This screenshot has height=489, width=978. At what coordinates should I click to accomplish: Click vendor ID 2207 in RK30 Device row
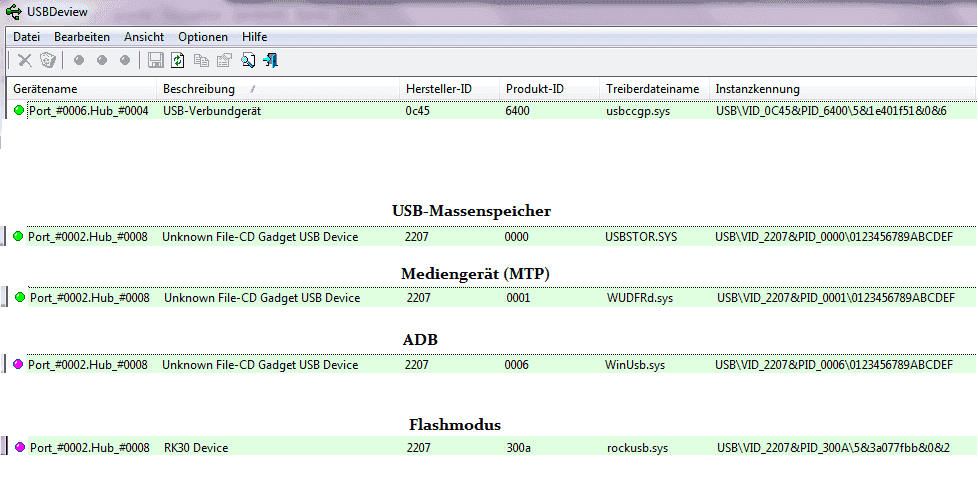[x=418, y=448]
